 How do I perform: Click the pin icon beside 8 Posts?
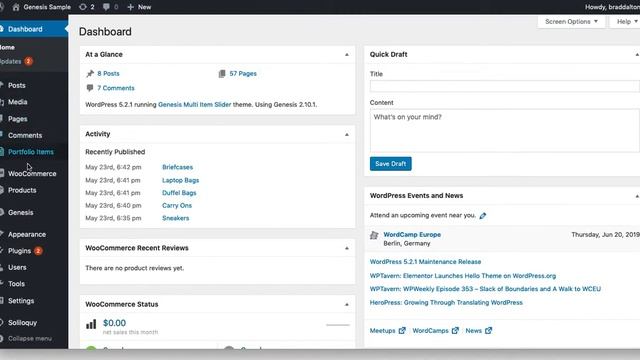pyautogui.click(x=90, y=73)
